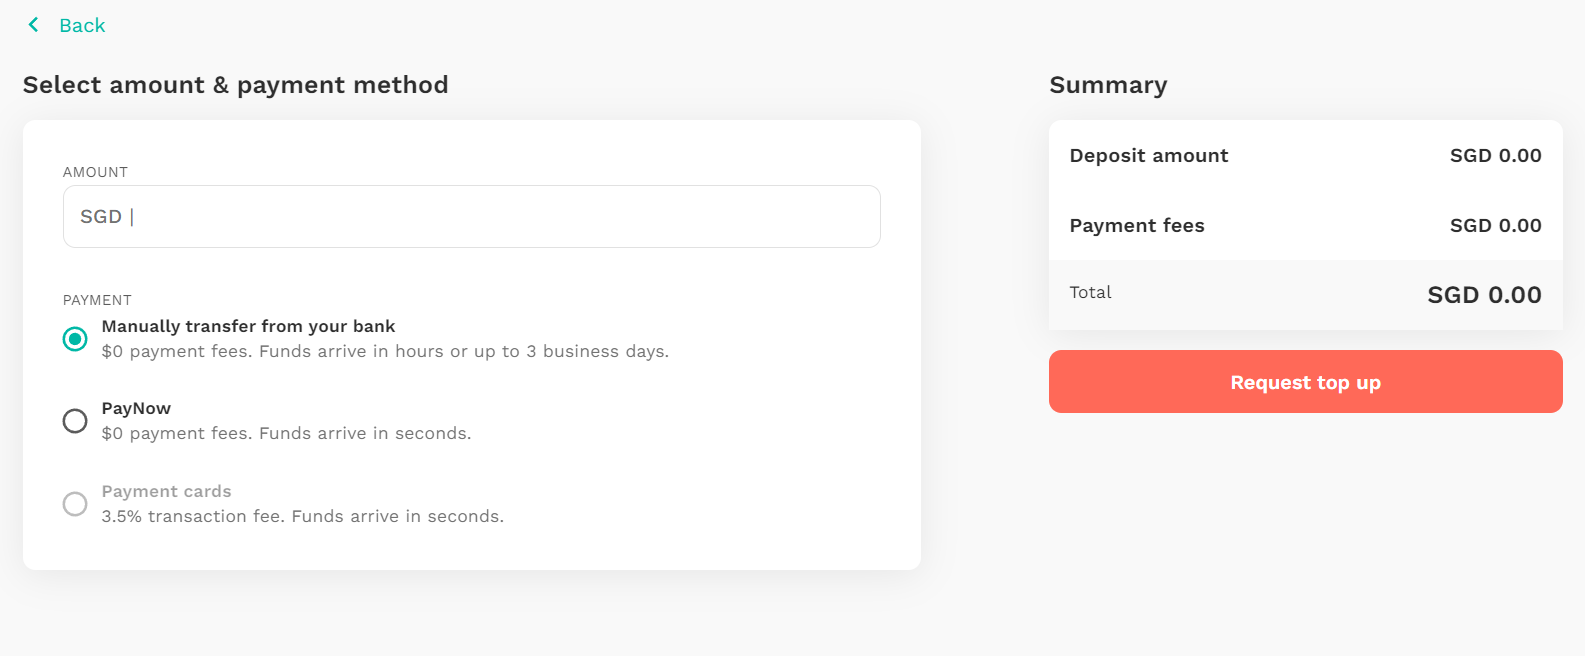Viewport: 1585px width, 656px height.
Task: Click the '3.5% transaction fee' description text
Action: (303, 516)
